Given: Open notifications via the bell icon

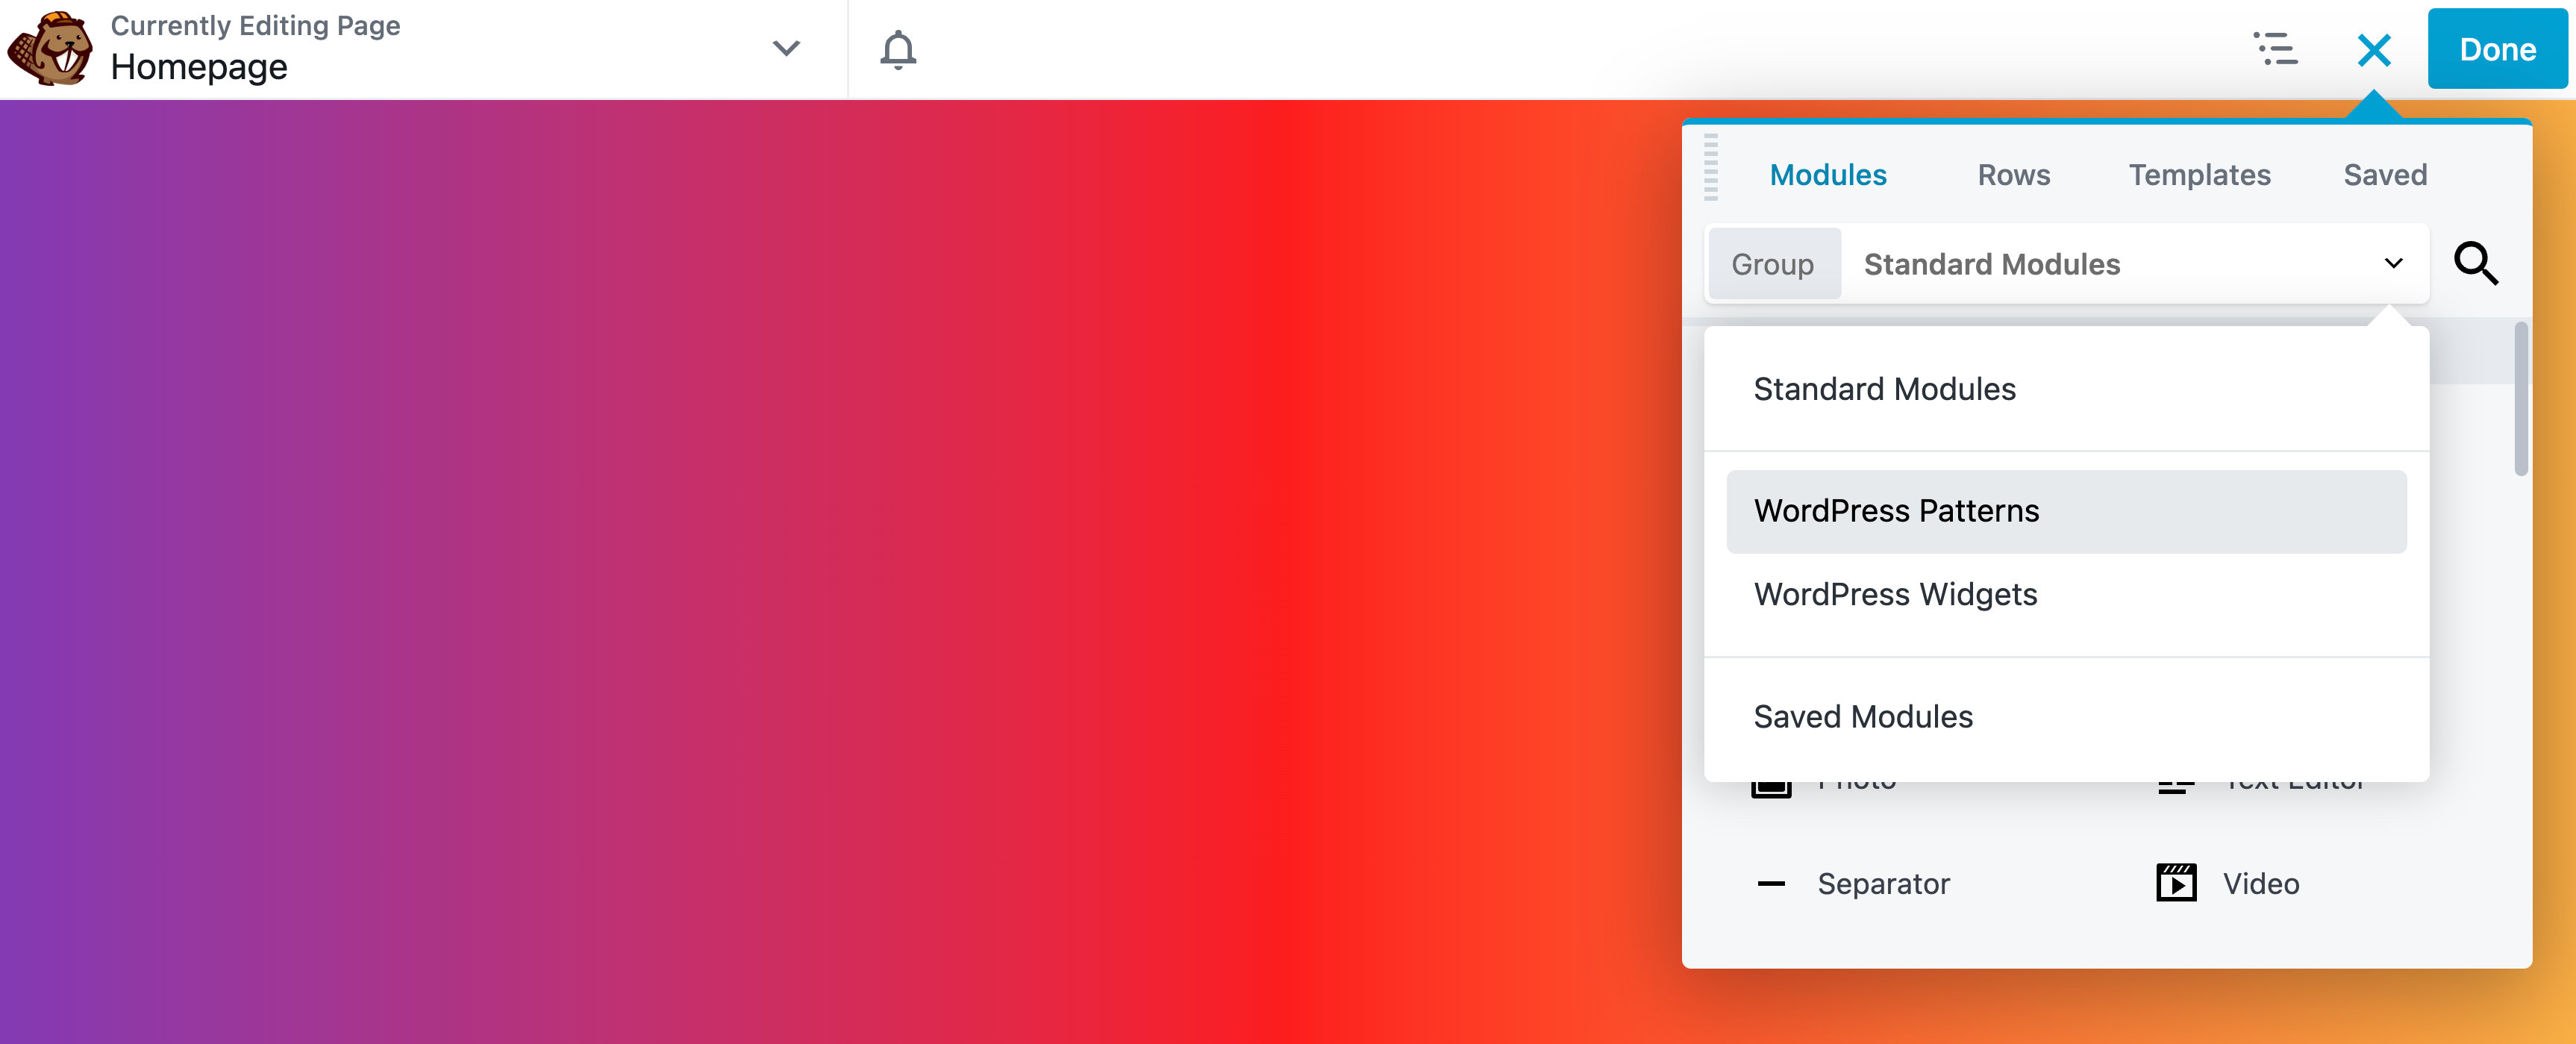Looking at the screenshot, I should tap(898, 50).
